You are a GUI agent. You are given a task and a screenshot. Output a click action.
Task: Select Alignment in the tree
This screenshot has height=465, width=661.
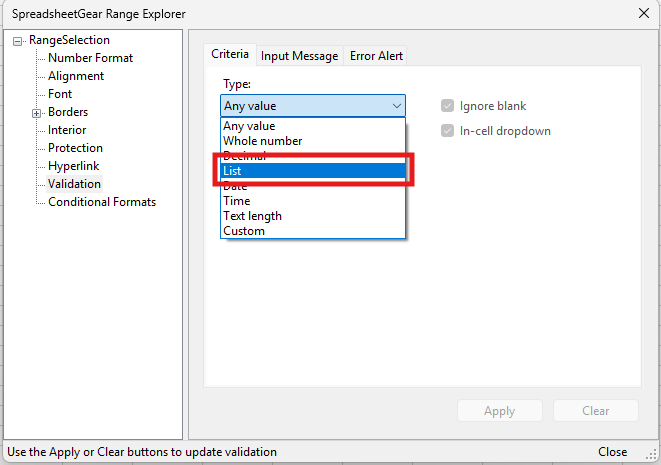[x=76, y=76]
